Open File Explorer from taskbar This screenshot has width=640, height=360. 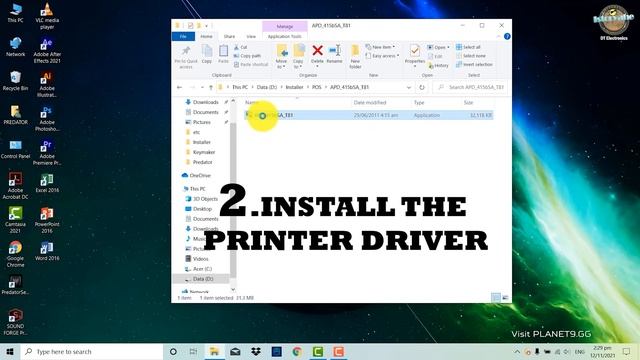point(214,351)
